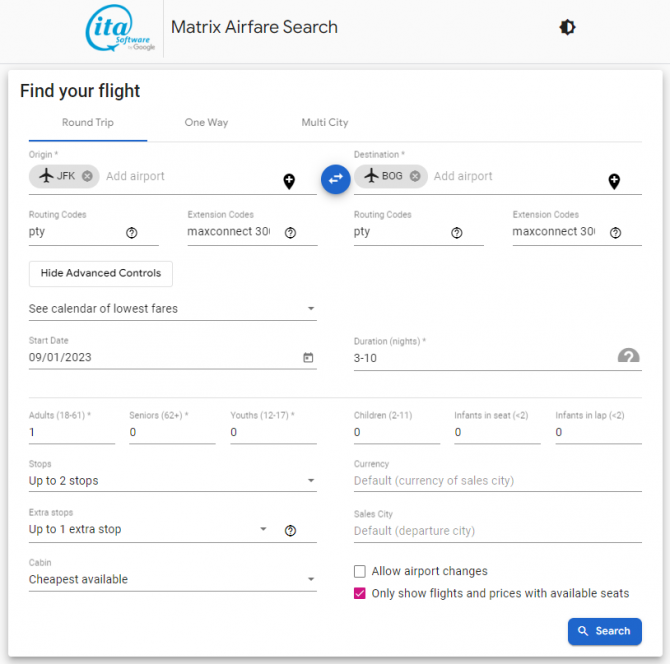670x664 pixels.
Task: Show help for Extra stops option
Action: 290,530
